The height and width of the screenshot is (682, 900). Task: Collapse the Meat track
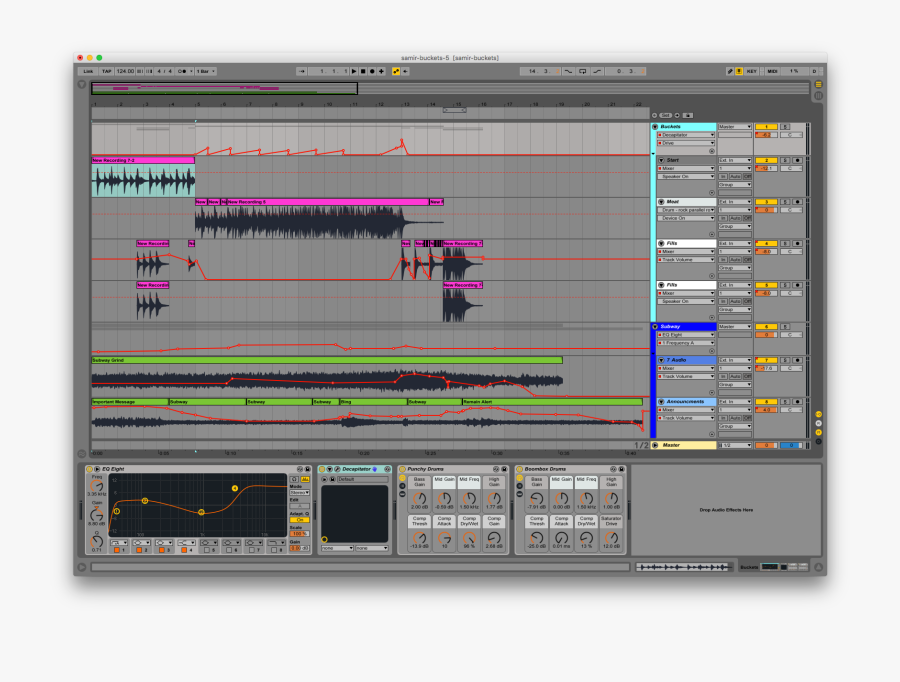[x=661, y=202]
